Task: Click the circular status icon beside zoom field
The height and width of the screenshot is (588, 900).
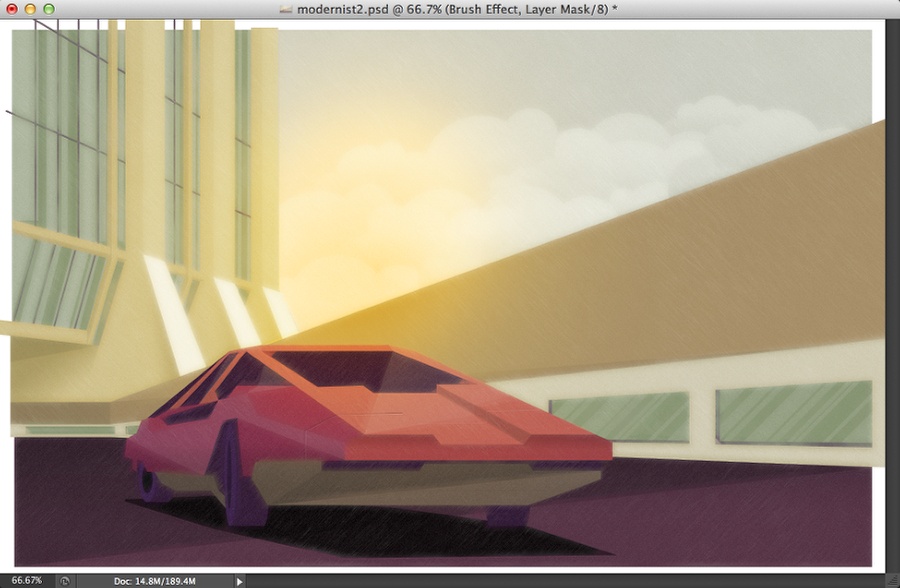Action: (65, 581)
